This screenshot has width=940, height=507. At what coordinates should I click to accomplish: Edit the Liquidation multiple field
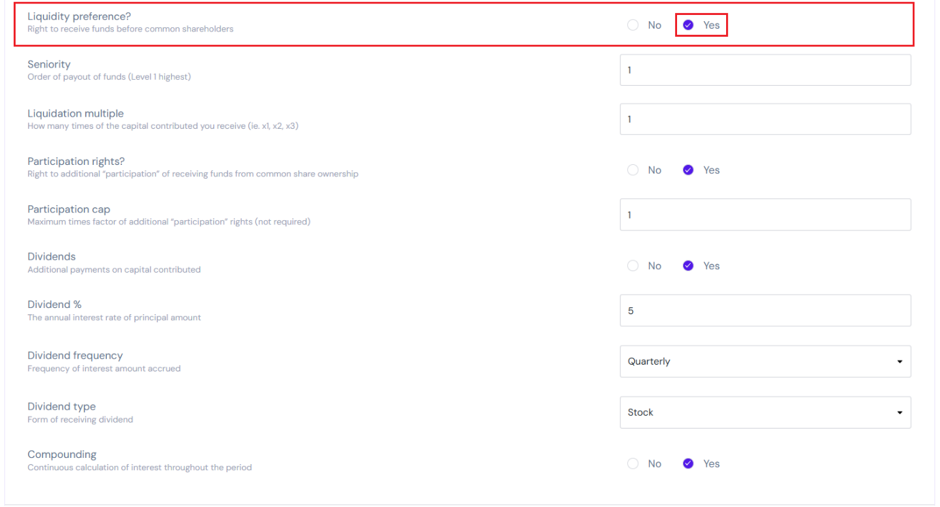point(766,119)
